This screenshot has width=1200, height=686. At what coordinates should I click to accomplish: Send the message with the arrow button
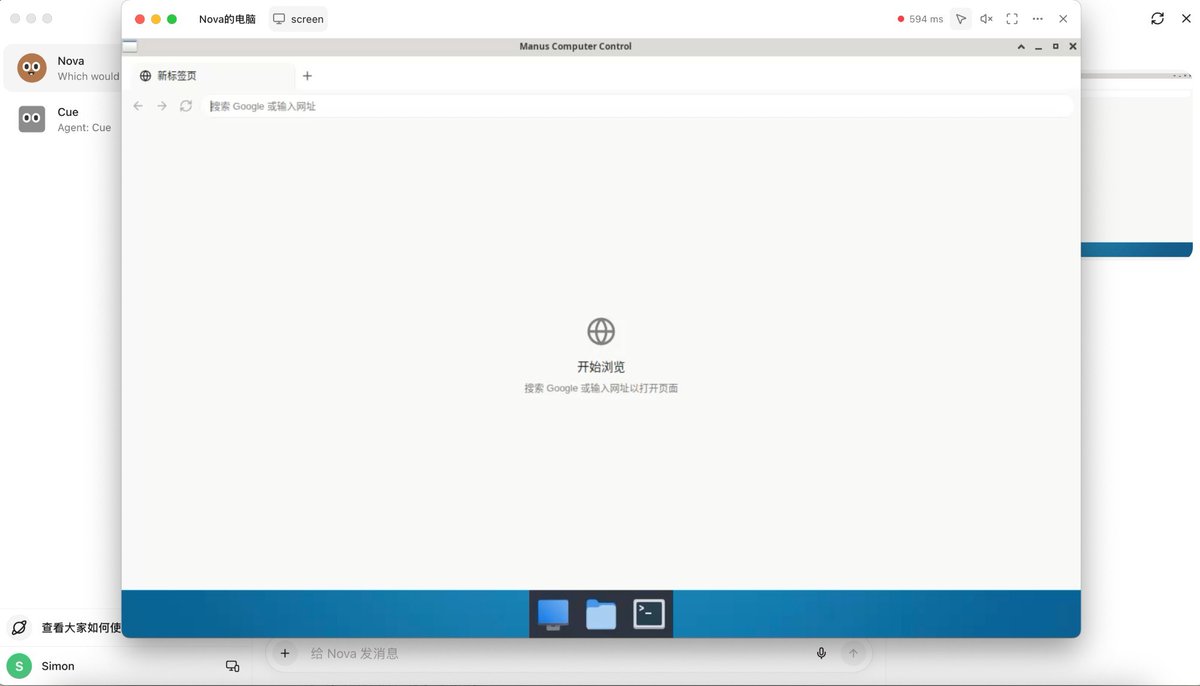click(853, 653)
